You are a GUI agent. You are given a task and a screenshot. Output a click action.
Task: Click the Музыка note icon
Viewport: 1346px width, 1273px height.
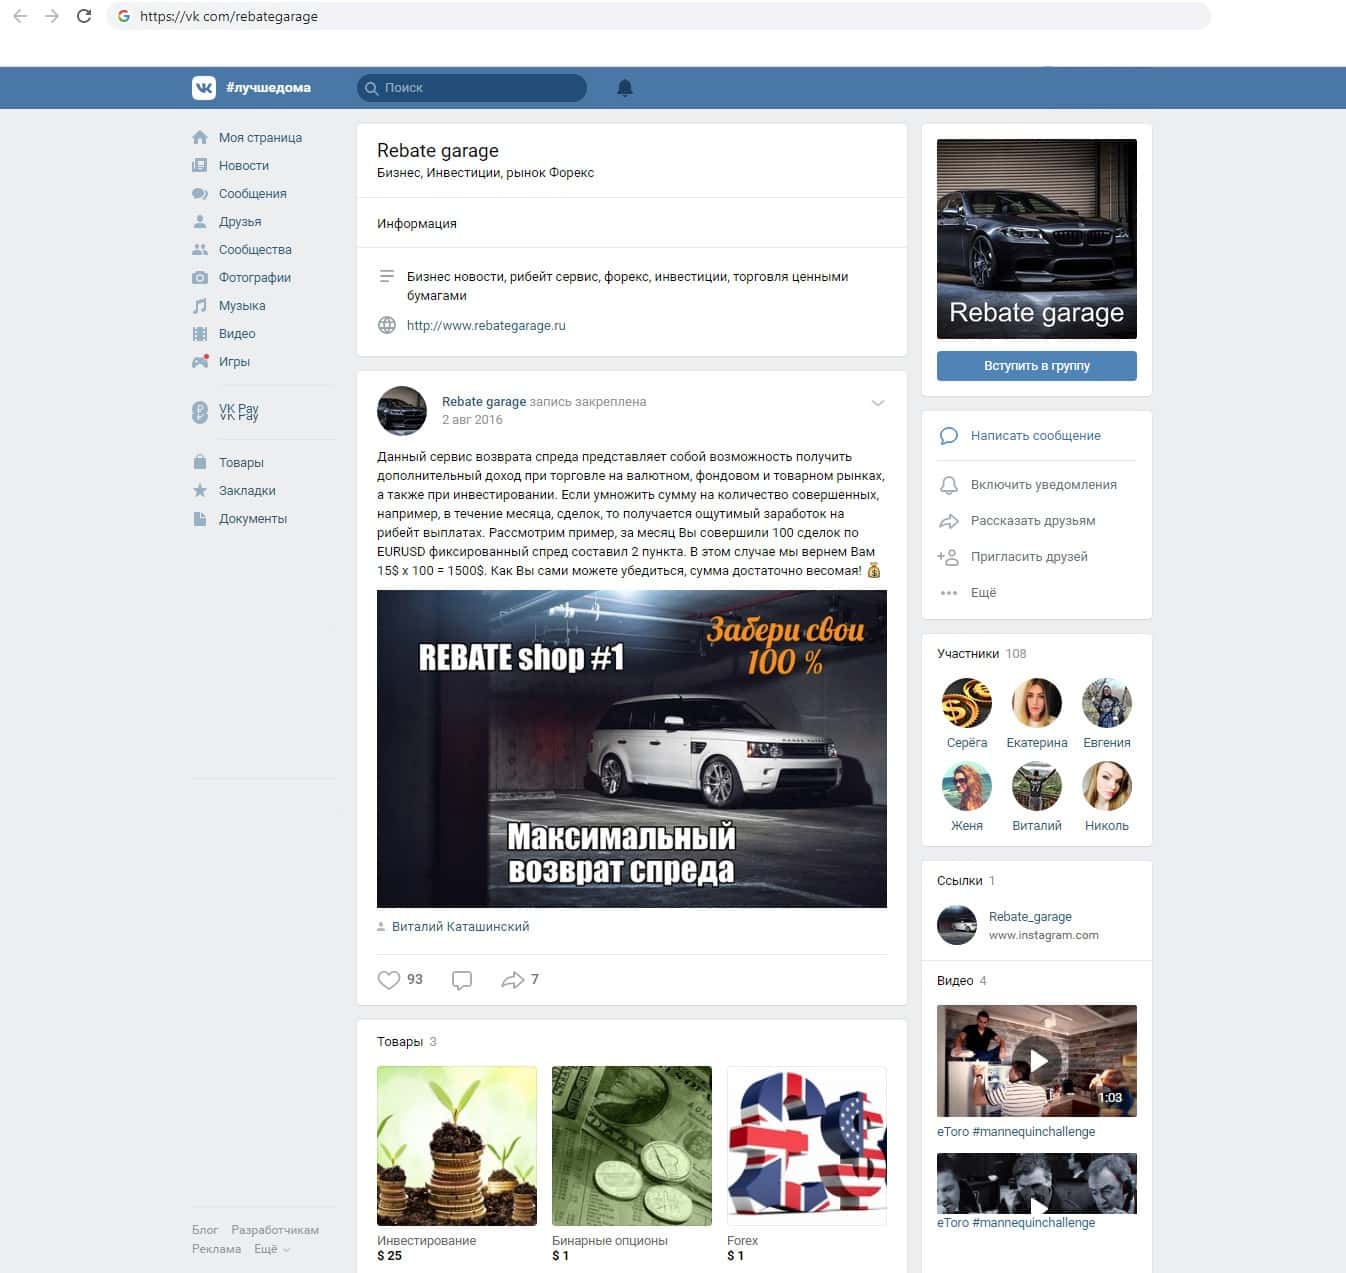point(200,306)
